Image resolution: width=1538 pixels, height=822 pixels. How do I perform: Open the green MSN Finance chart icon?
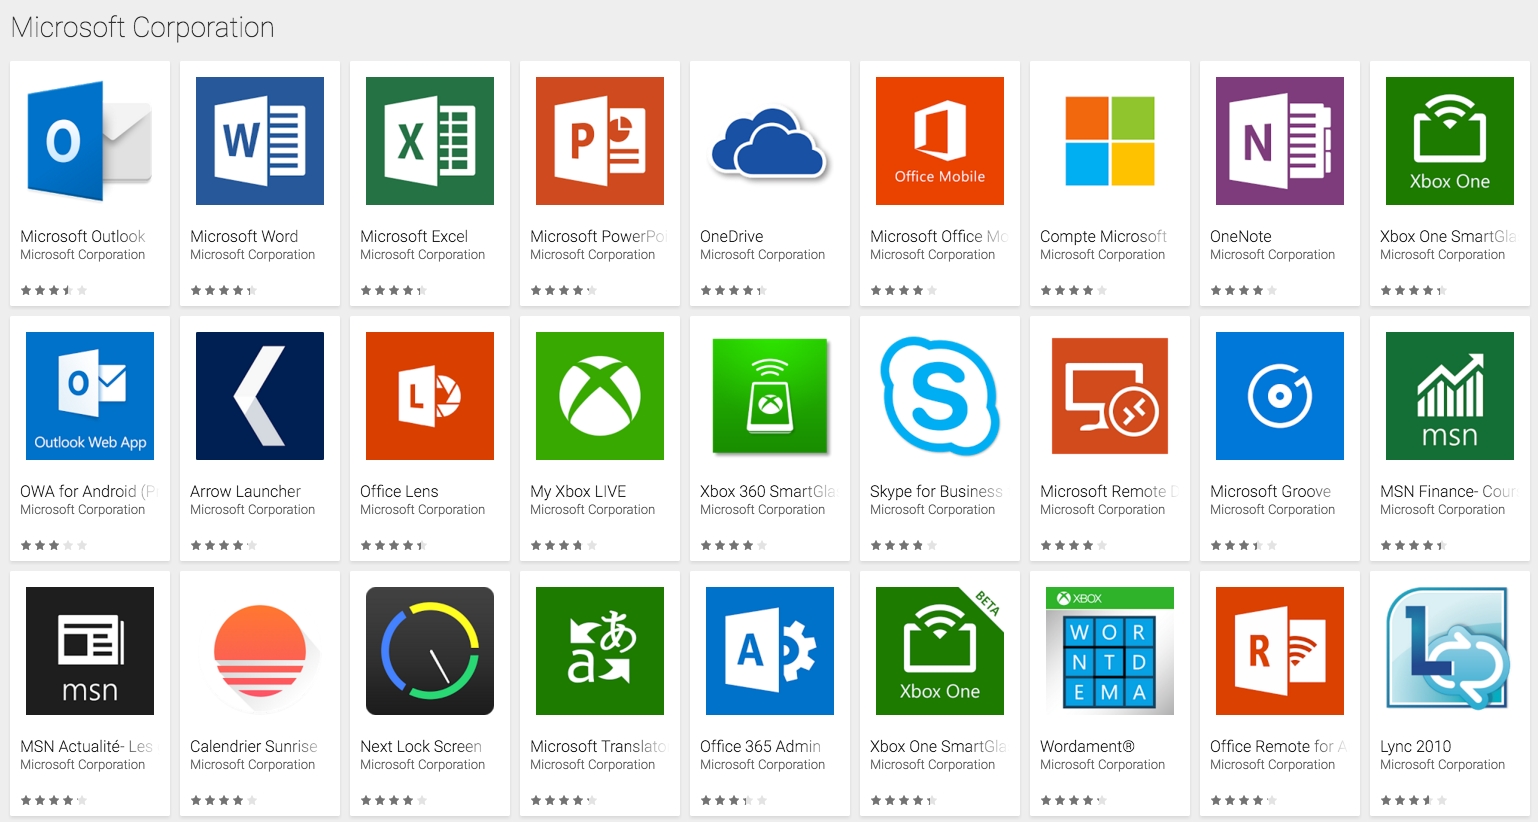pos(1450,396)
